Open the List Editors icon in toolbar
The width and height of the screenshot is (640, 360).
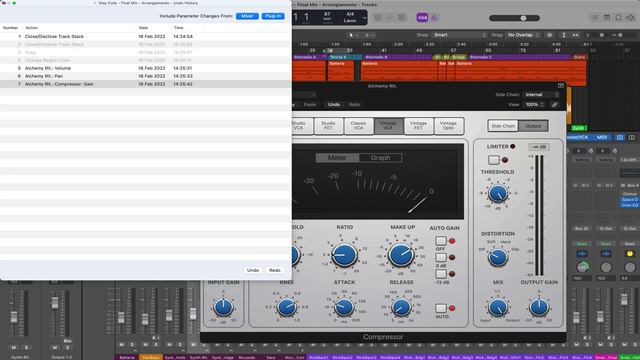[595, 18]
